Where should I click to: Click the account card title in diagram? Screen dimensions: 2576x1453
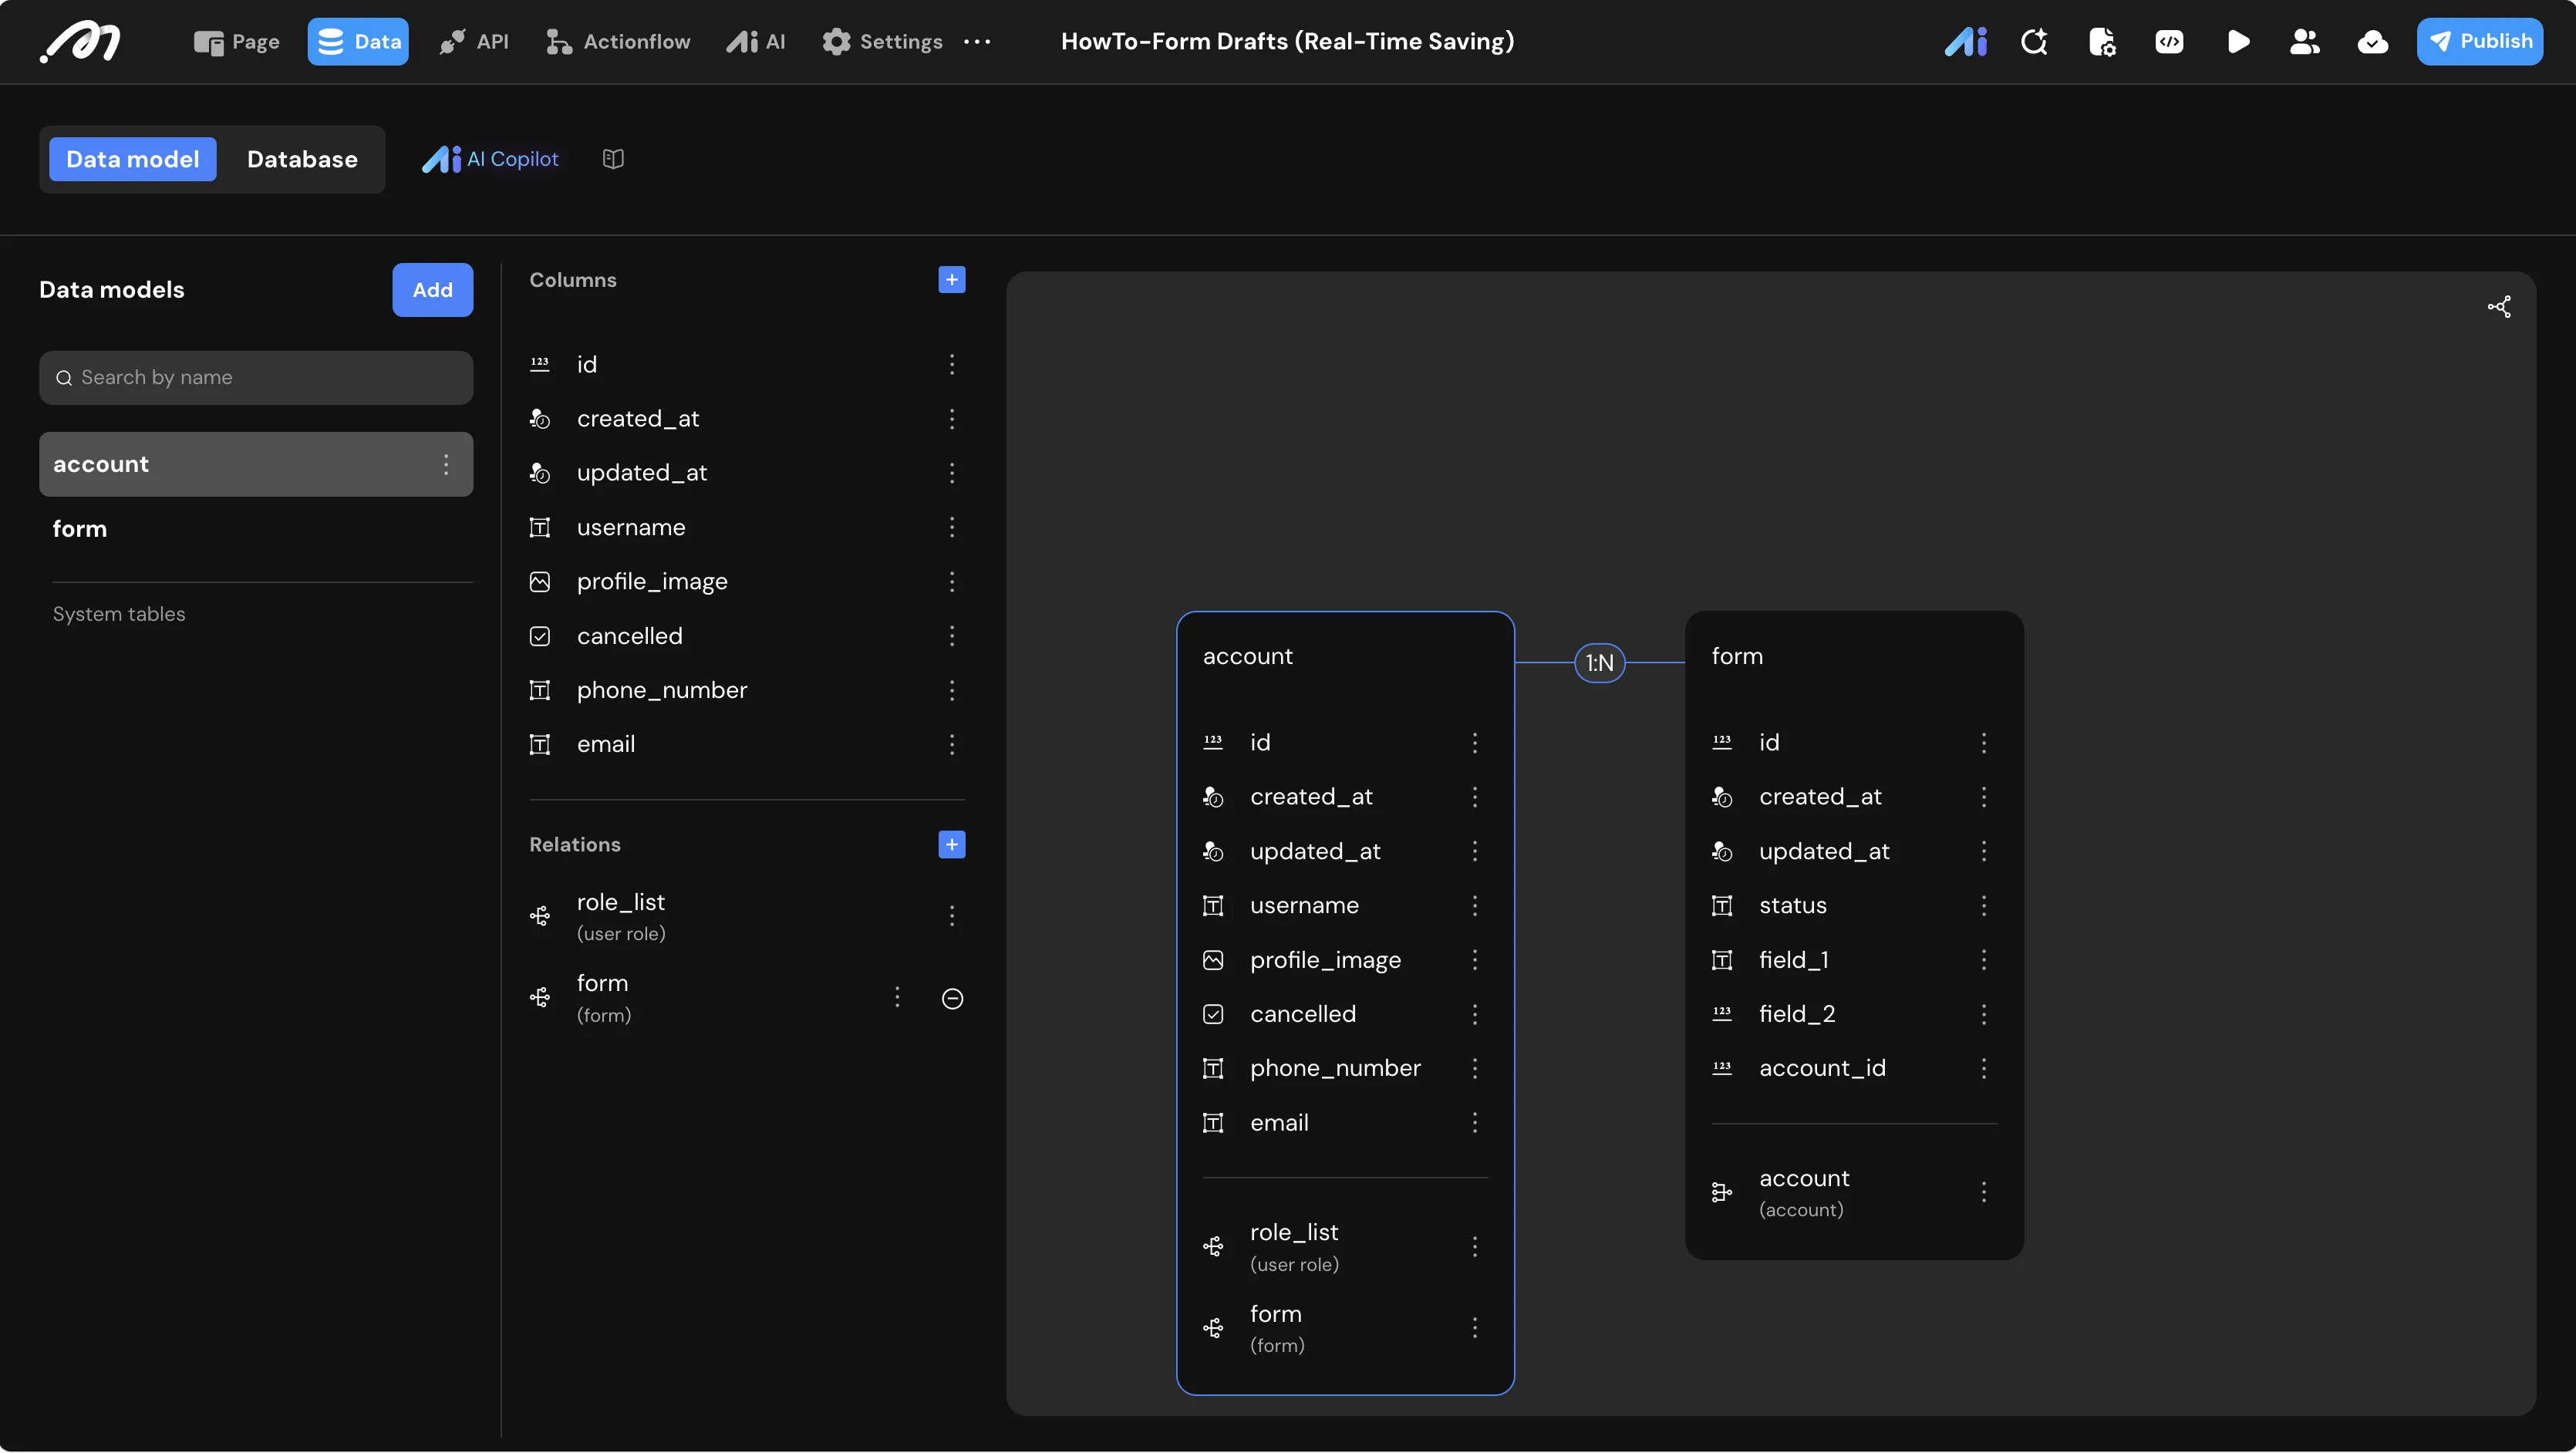[1248, 656]
